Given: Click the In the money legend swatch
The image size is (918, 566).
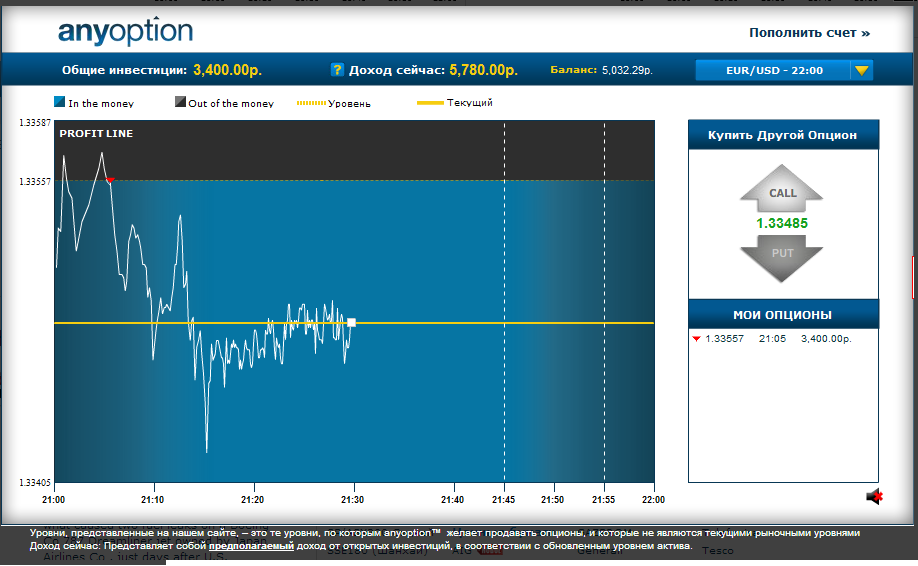Looking at the screenshot, I should point(59,102).
